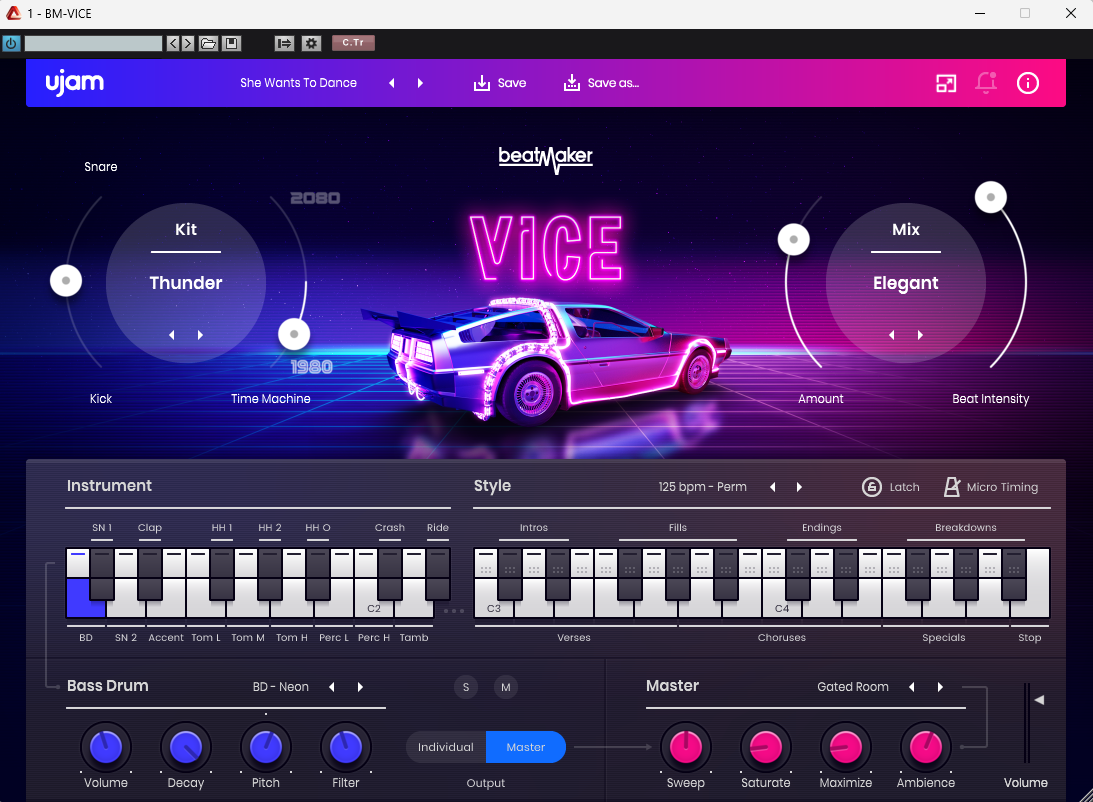
Task: Select previous Bass Drum sound
Action: click(x=332, y=687)
